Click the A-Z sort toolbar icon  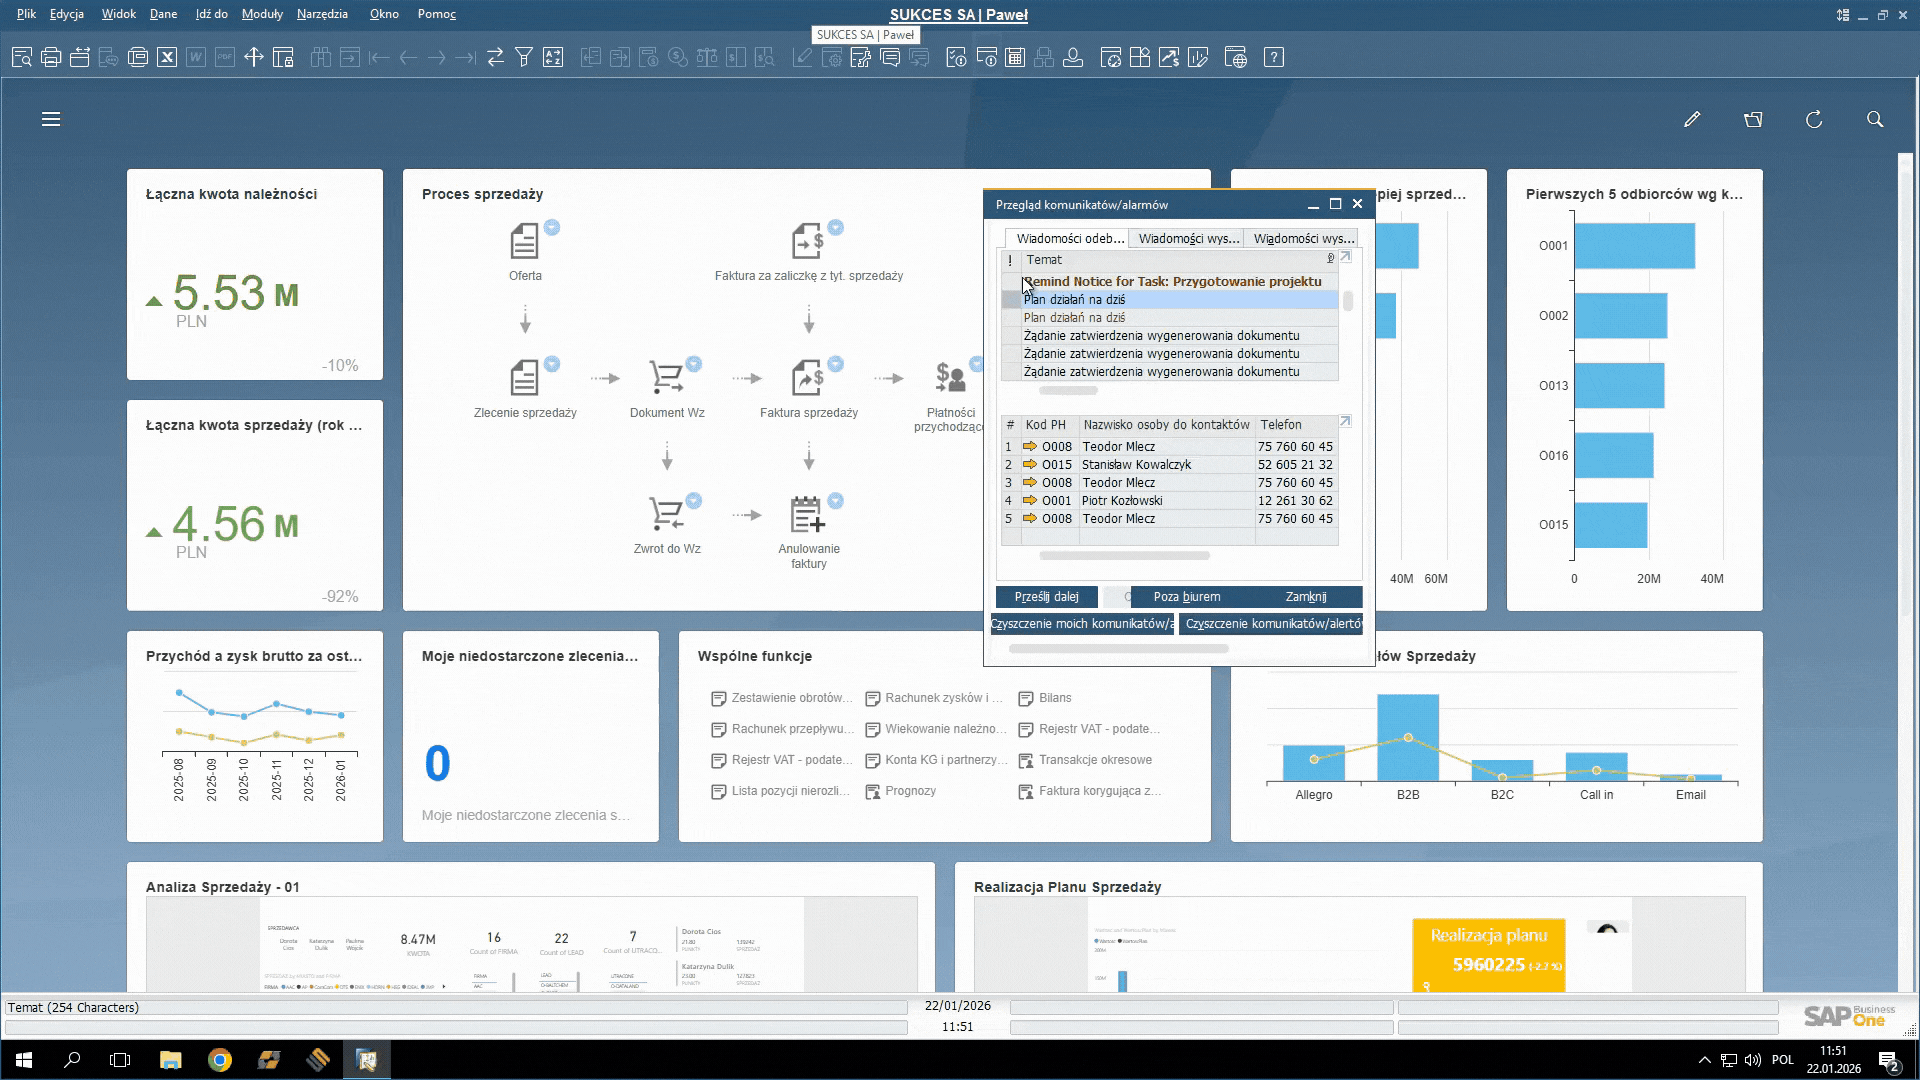click(553, 57)
